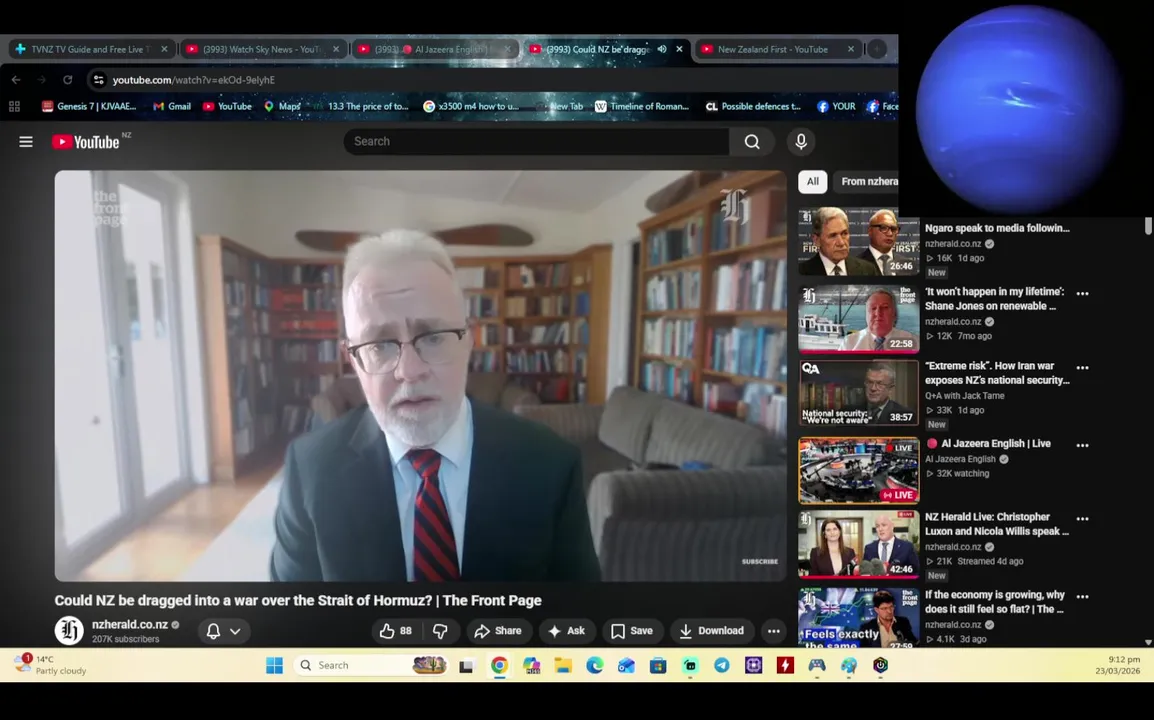Start voice search with the microphone
The height and width of the screenshot is (720, 1154).
801,141
